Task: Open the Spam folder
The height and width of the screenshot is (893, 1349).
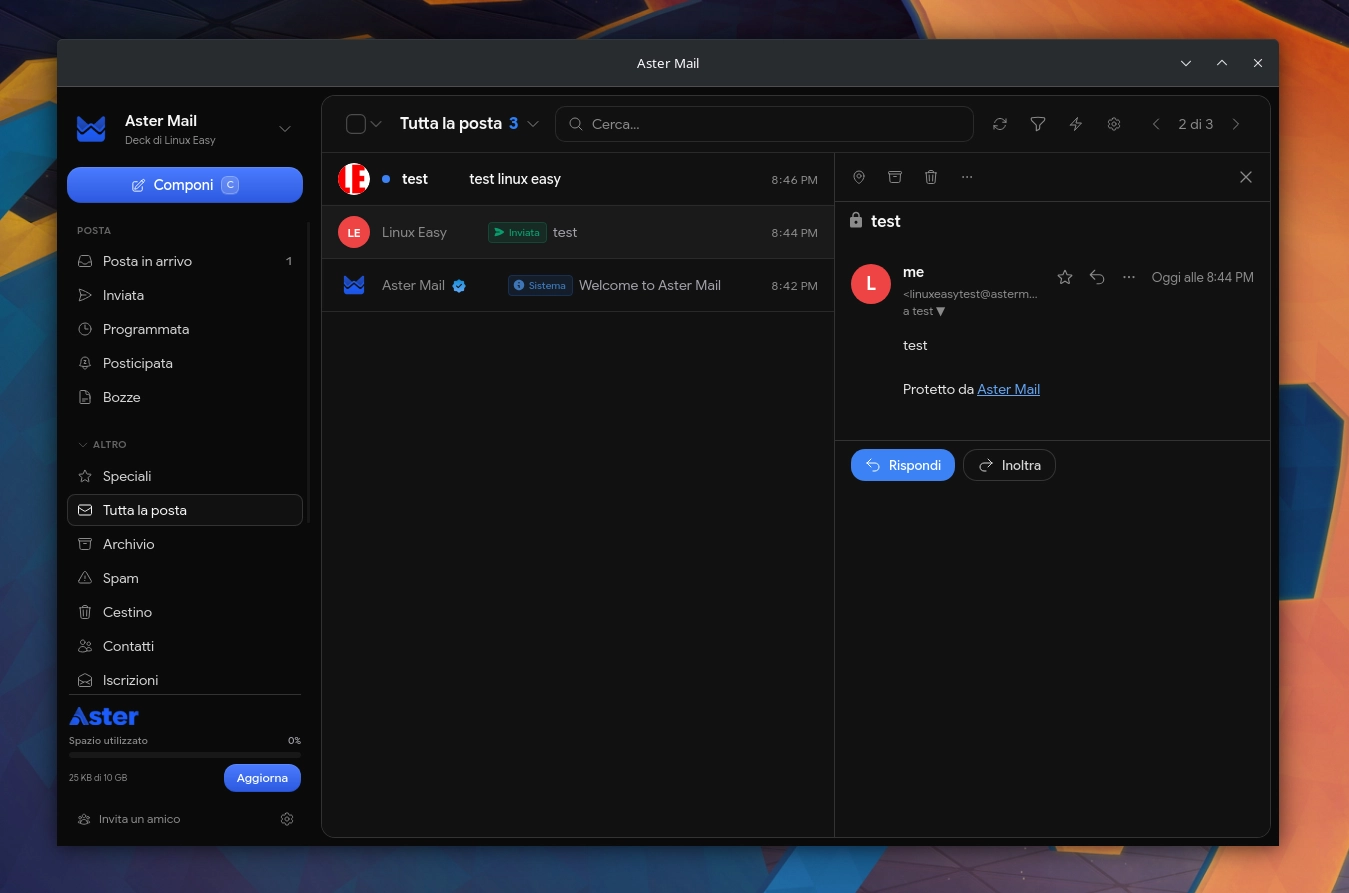Action: (x=185, y=578)
